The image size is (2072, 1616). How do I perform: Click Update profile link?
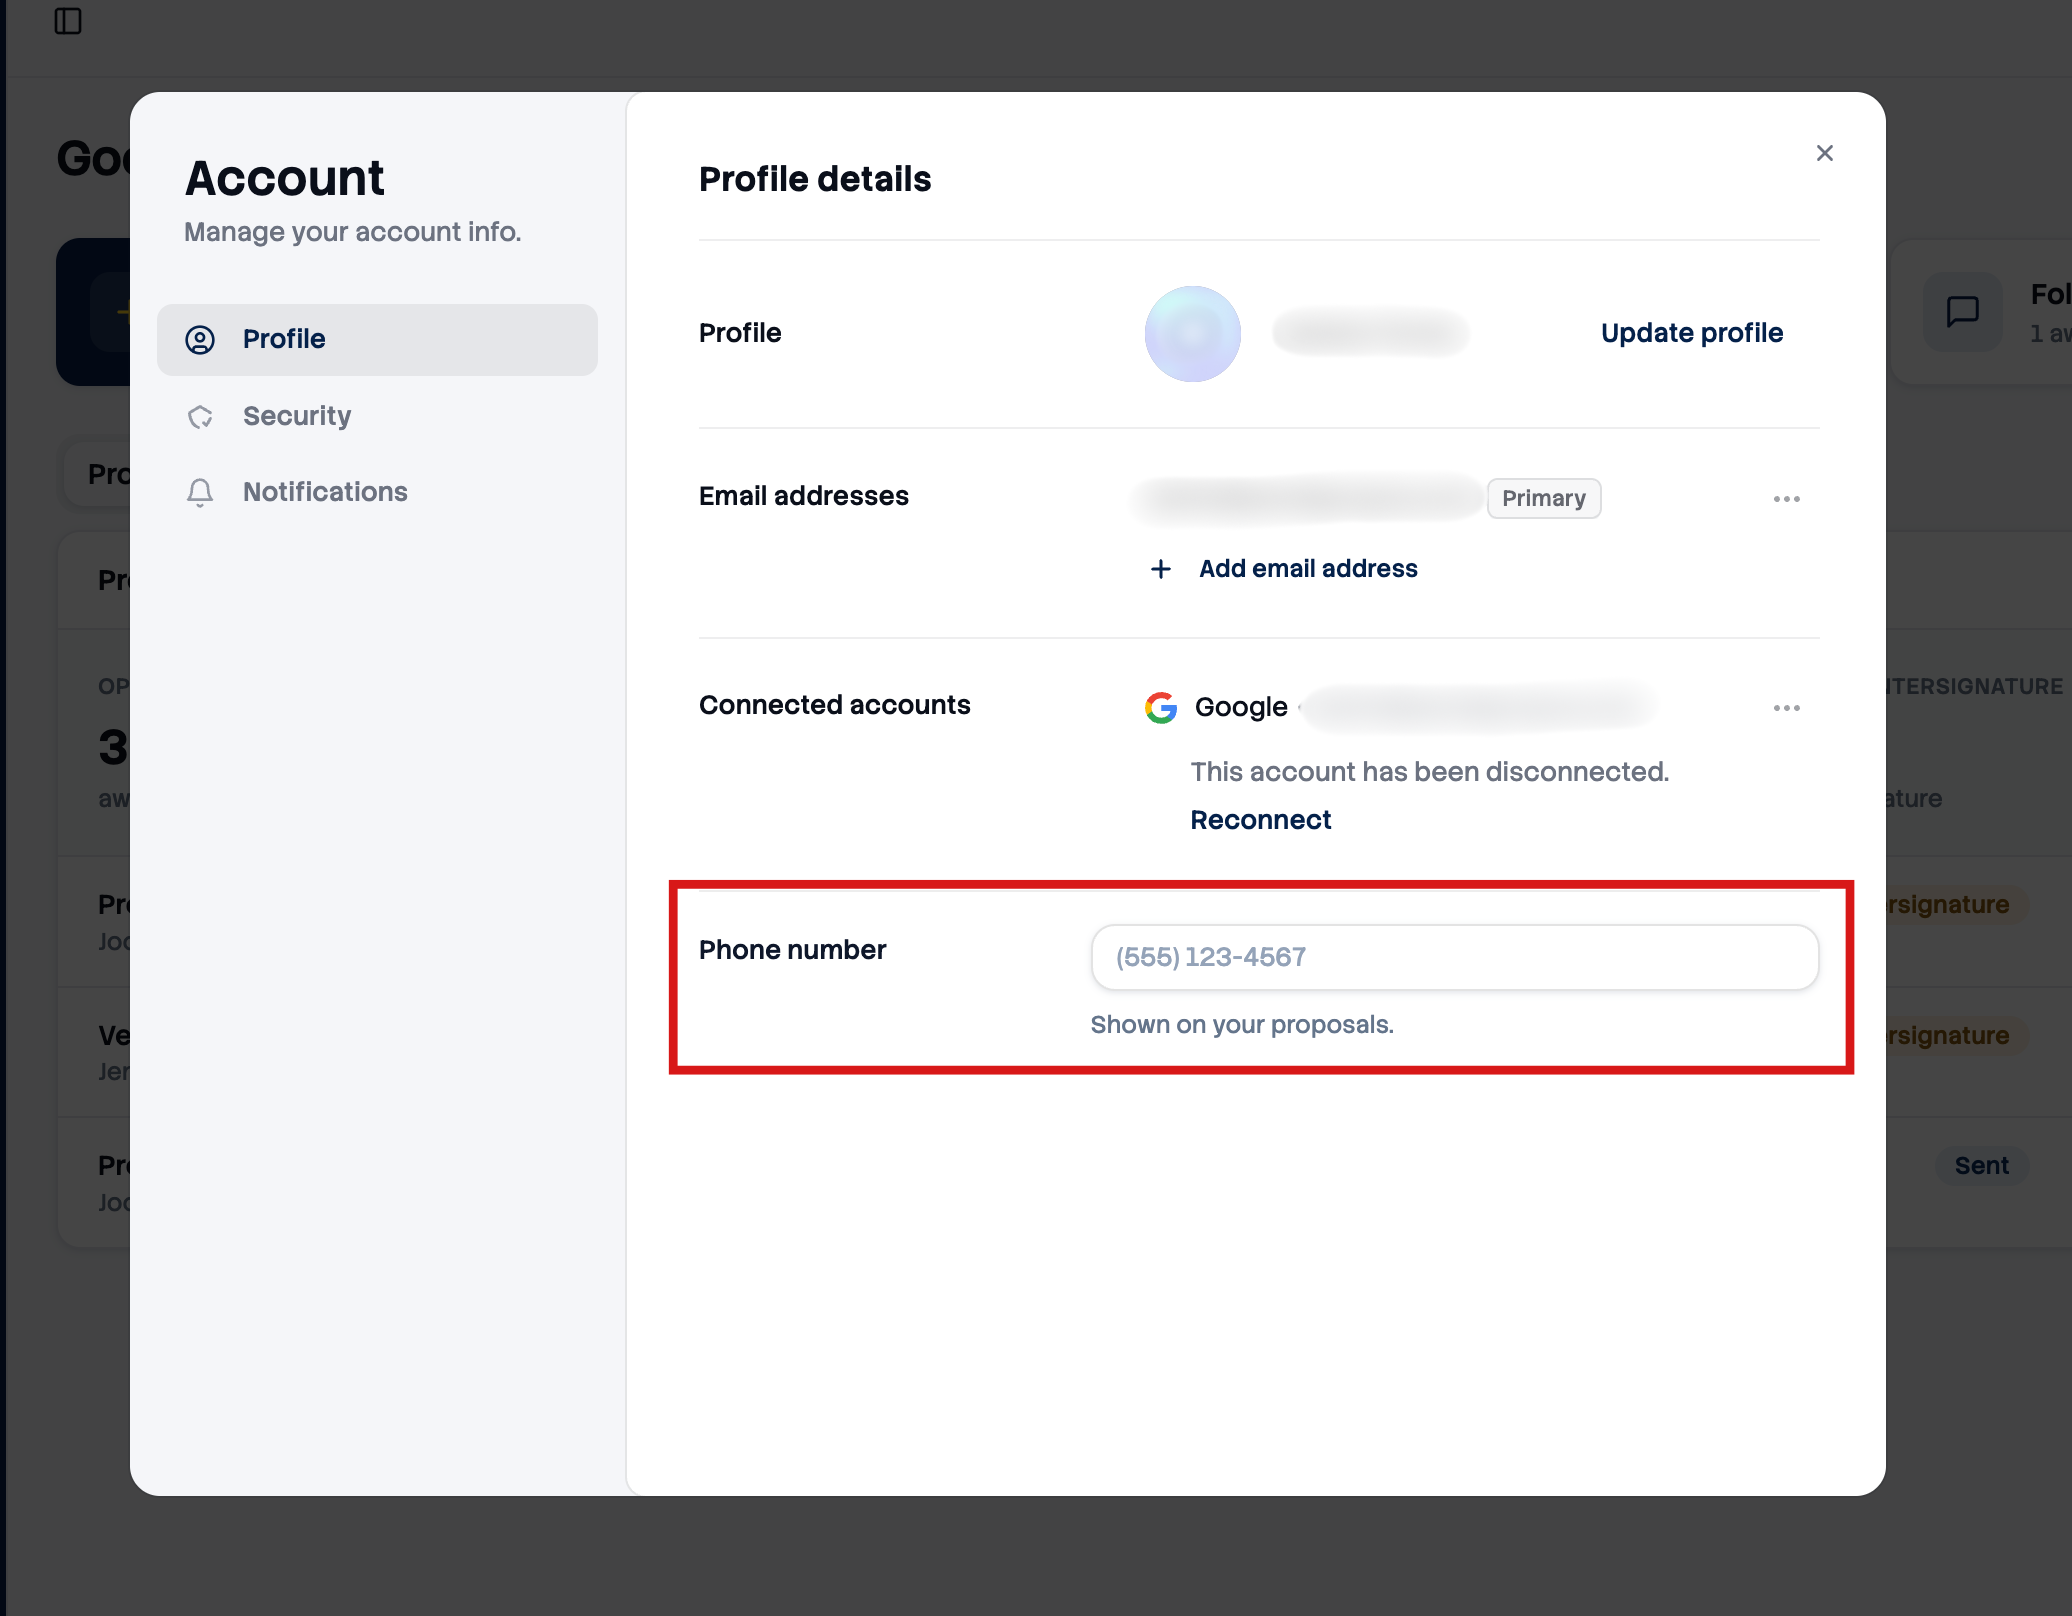coord(1692,333)
